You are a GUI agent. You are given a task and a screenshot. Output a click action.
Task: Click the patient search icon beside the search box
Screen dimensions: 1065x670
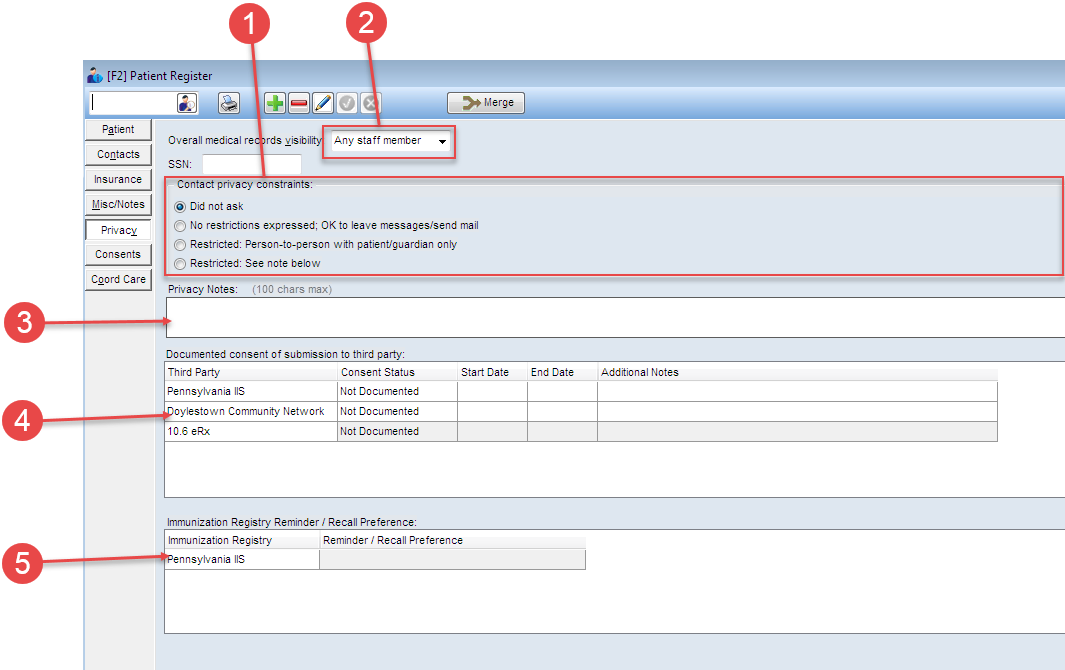pyautogui.click(x=187, y=103)
